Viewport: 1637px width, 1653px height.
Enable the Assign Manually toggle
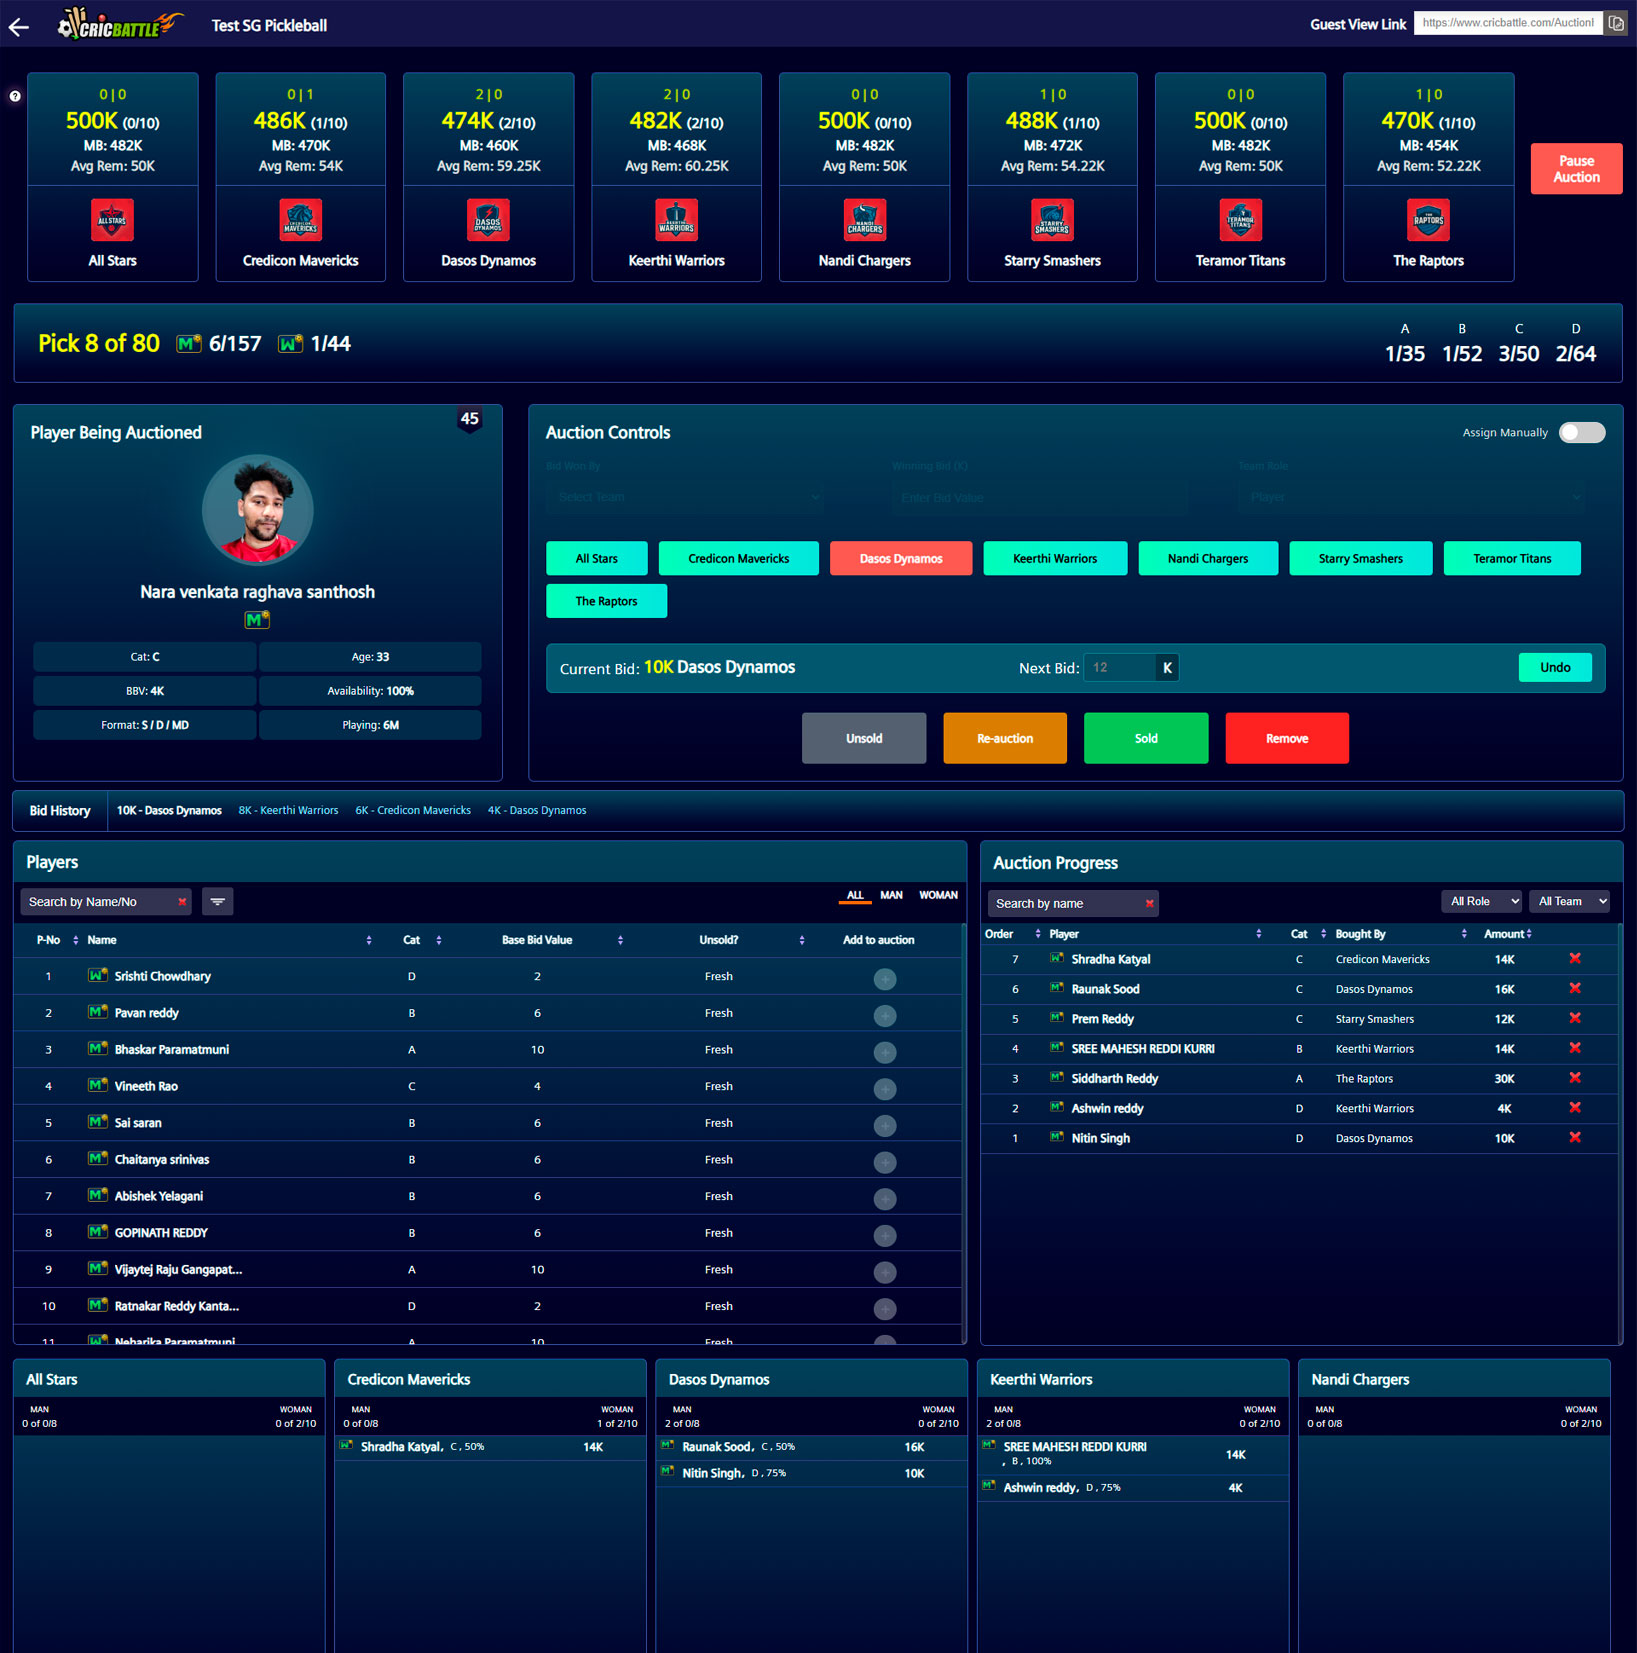click(1581, 433)
